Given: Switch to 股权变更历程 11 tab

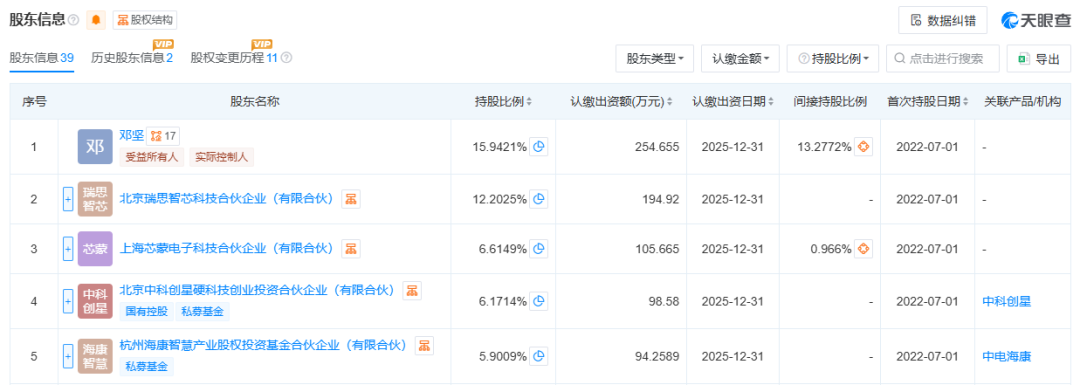Looking at the screenshot, I should click(233, 59).
